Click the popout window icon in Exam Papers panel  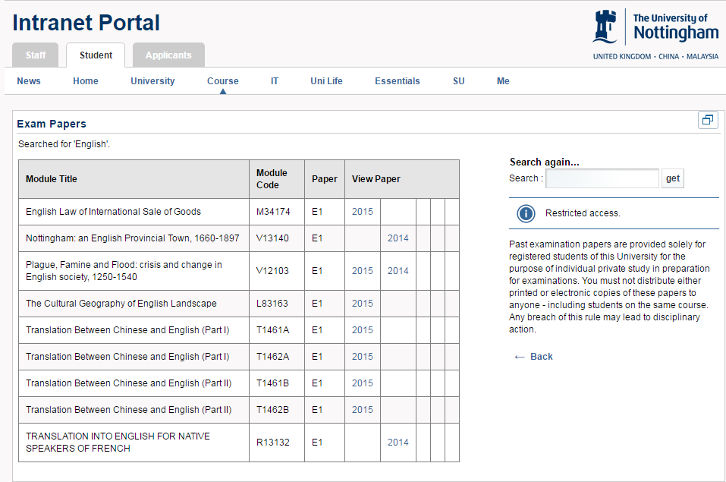coord(707,120)
